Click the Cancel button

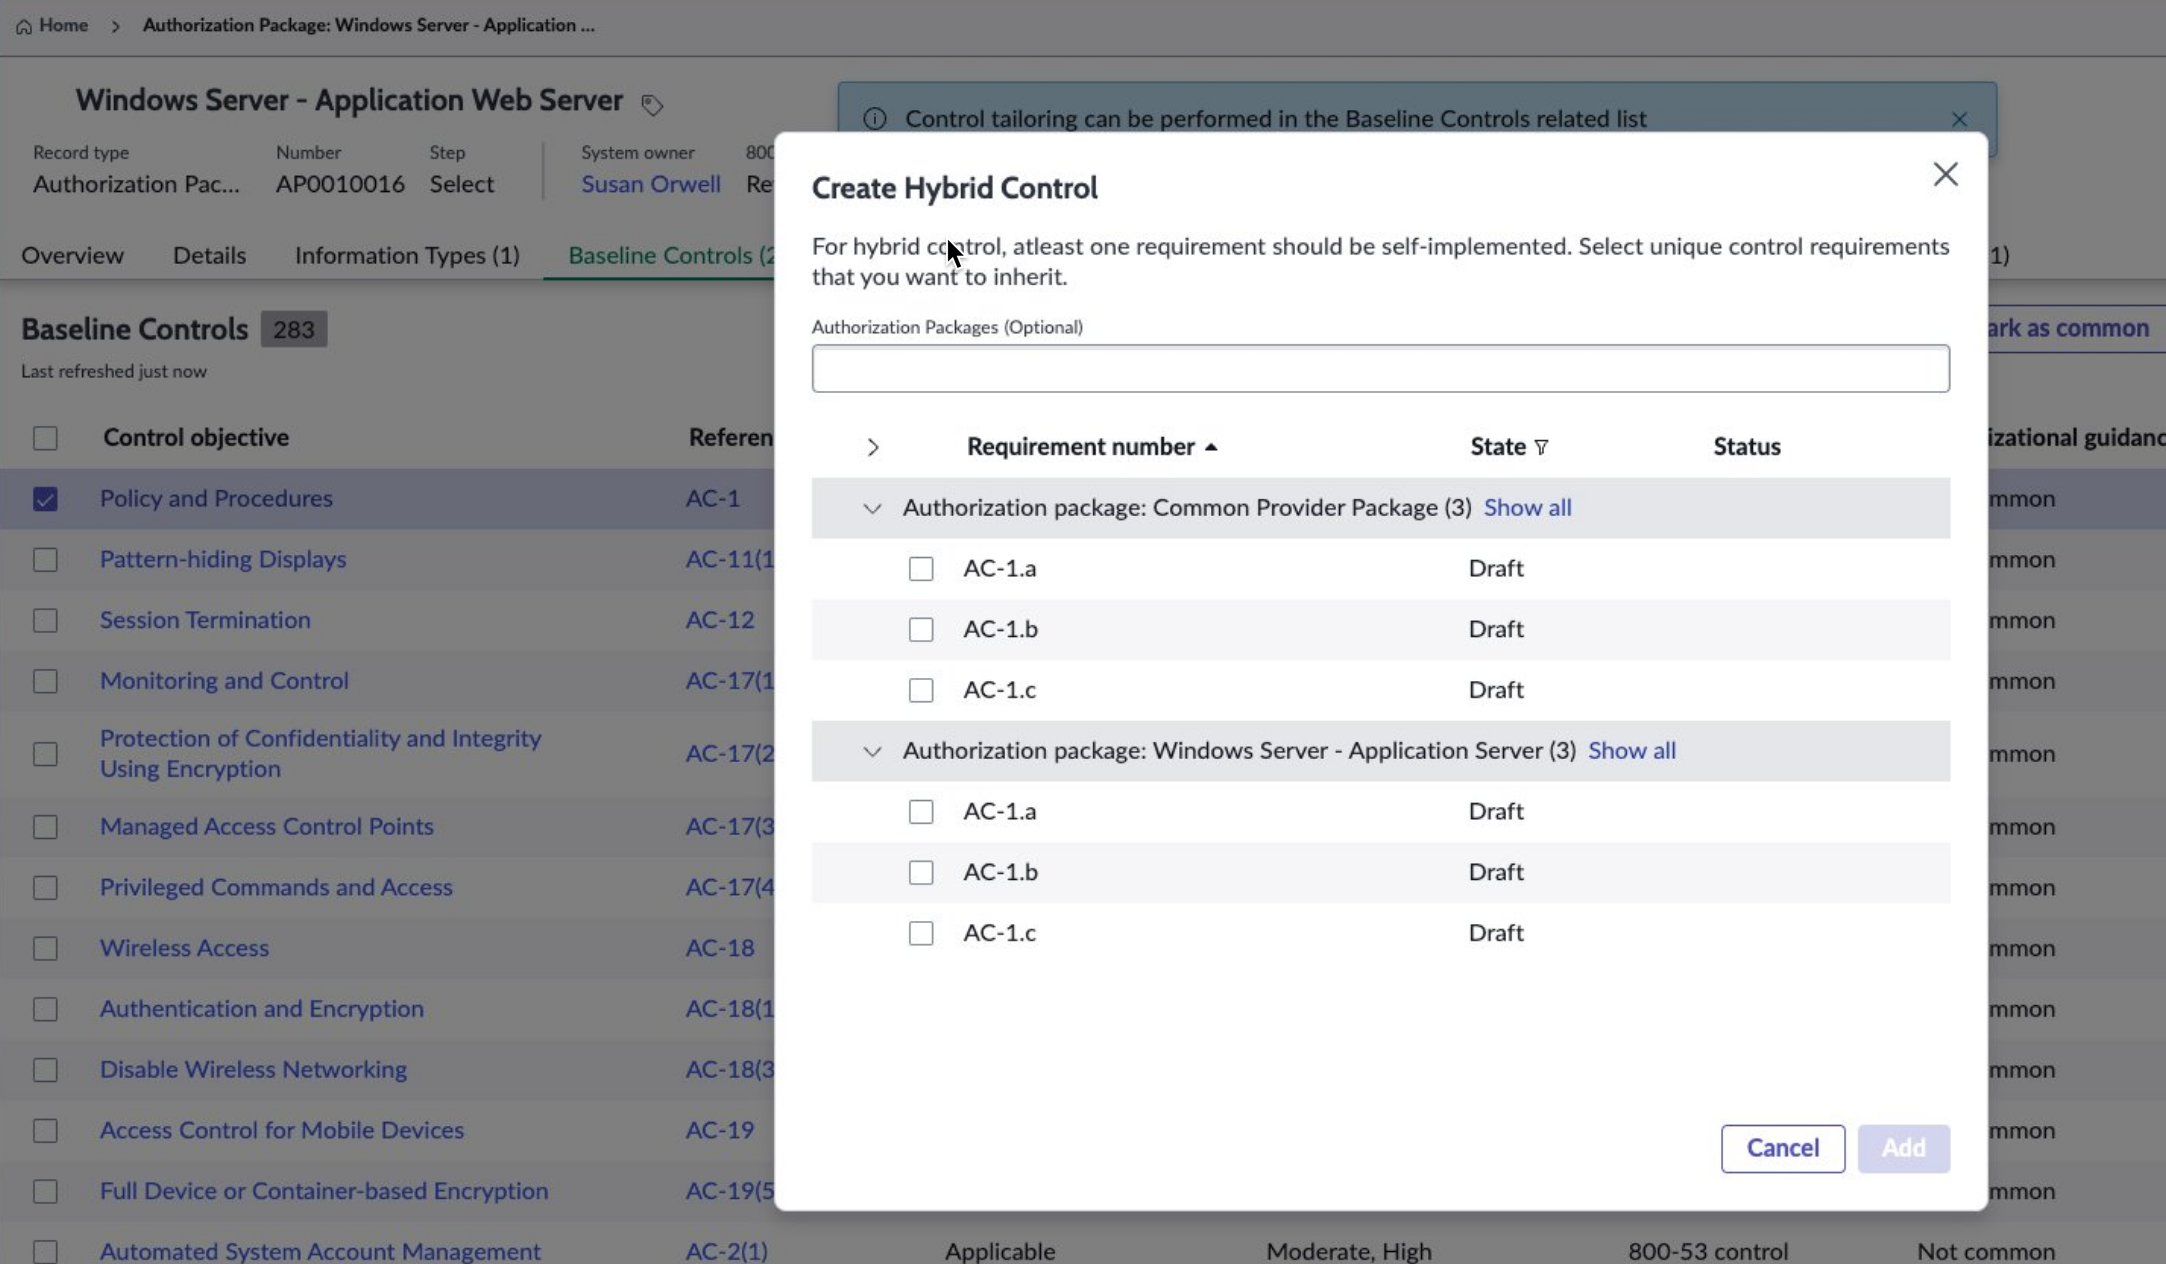1783,1148
